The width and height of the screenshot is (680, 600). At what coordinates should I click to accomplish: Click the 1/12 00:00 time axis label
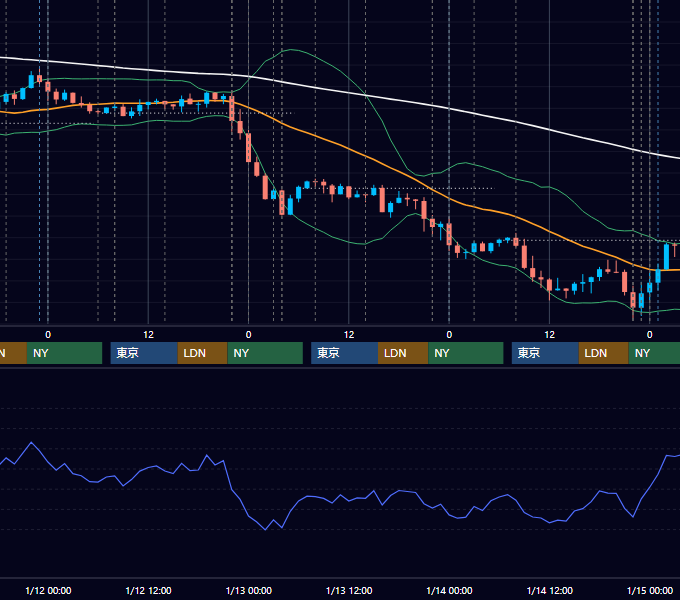click(48, 590)
